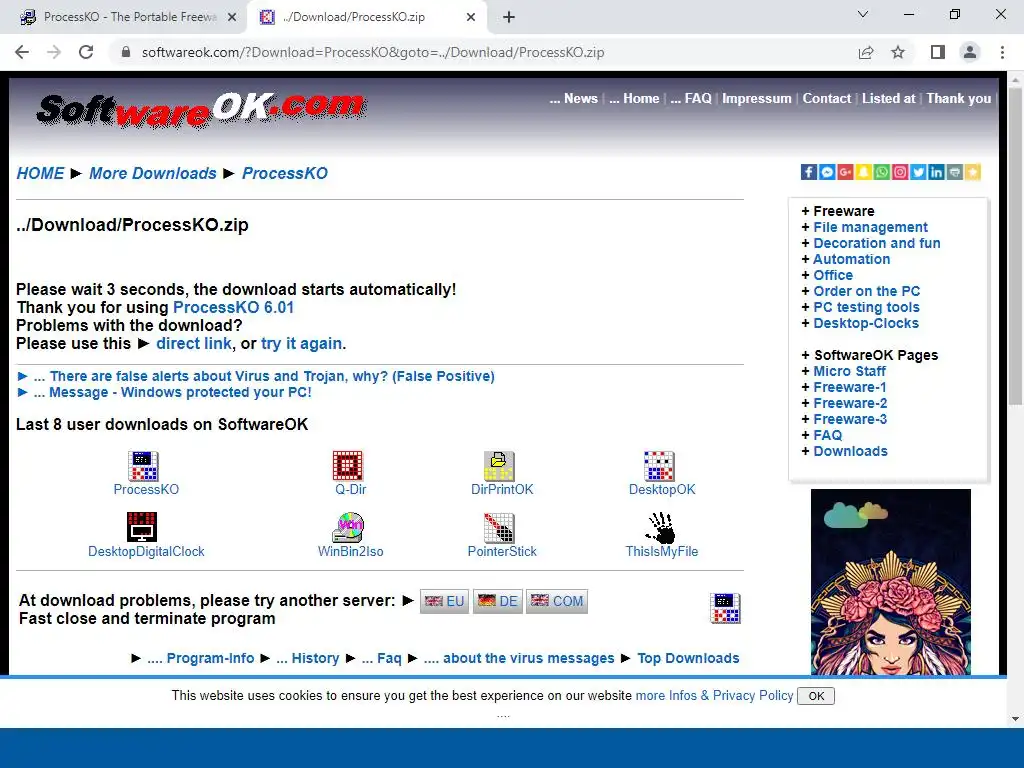Open PointerStick program icon

coord(500,527)
